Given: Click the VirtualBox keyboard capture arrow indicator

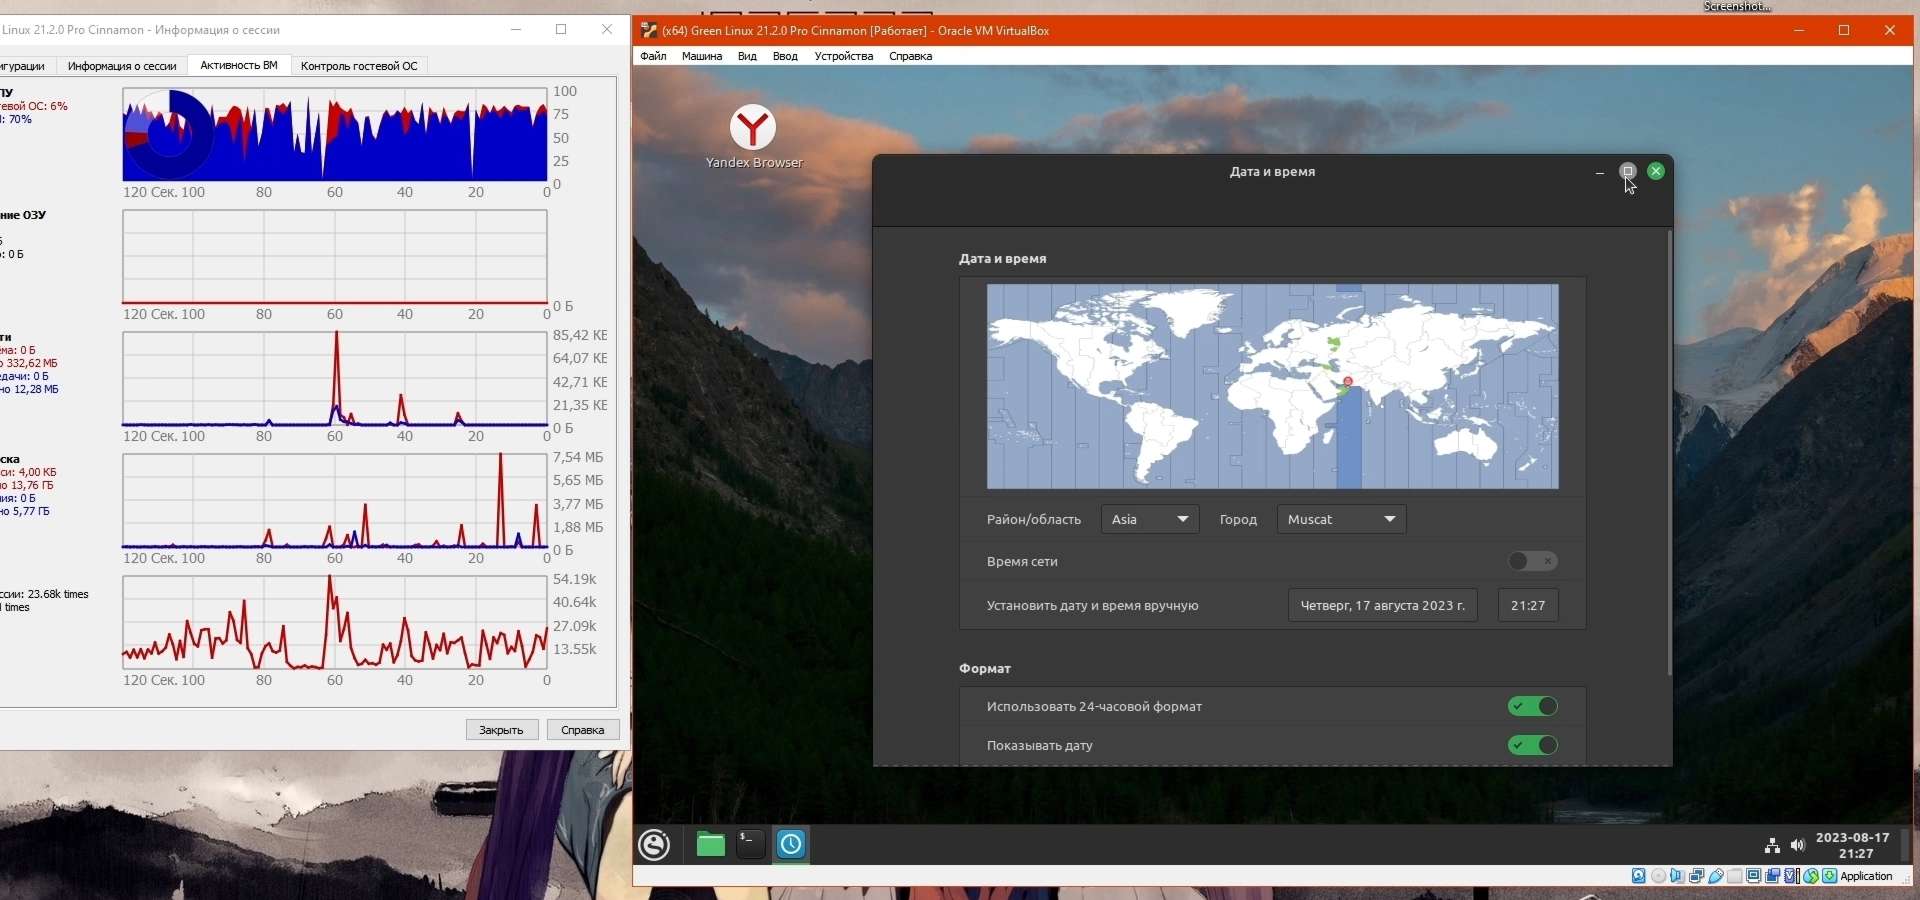Looking at the screenshot, I should pos(1830,876).
